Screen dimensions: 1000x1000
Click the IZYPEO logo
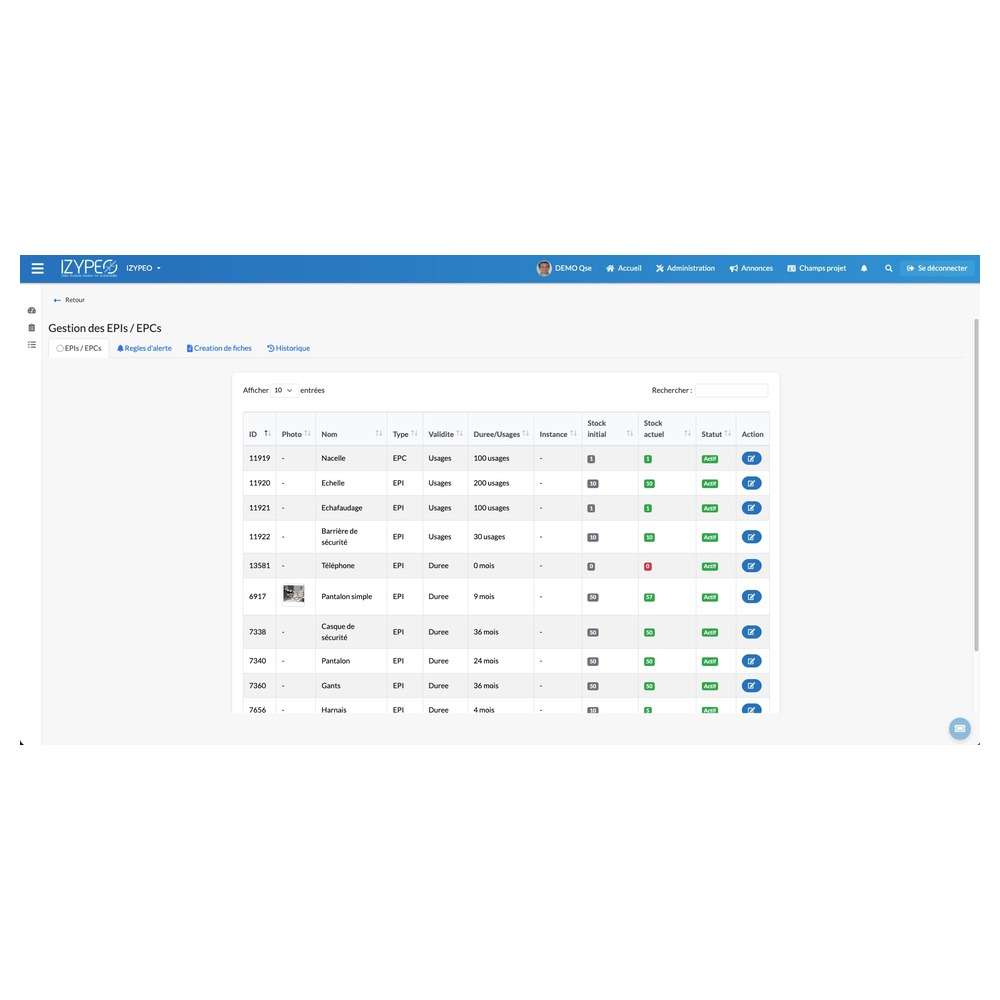pos(89,268)
